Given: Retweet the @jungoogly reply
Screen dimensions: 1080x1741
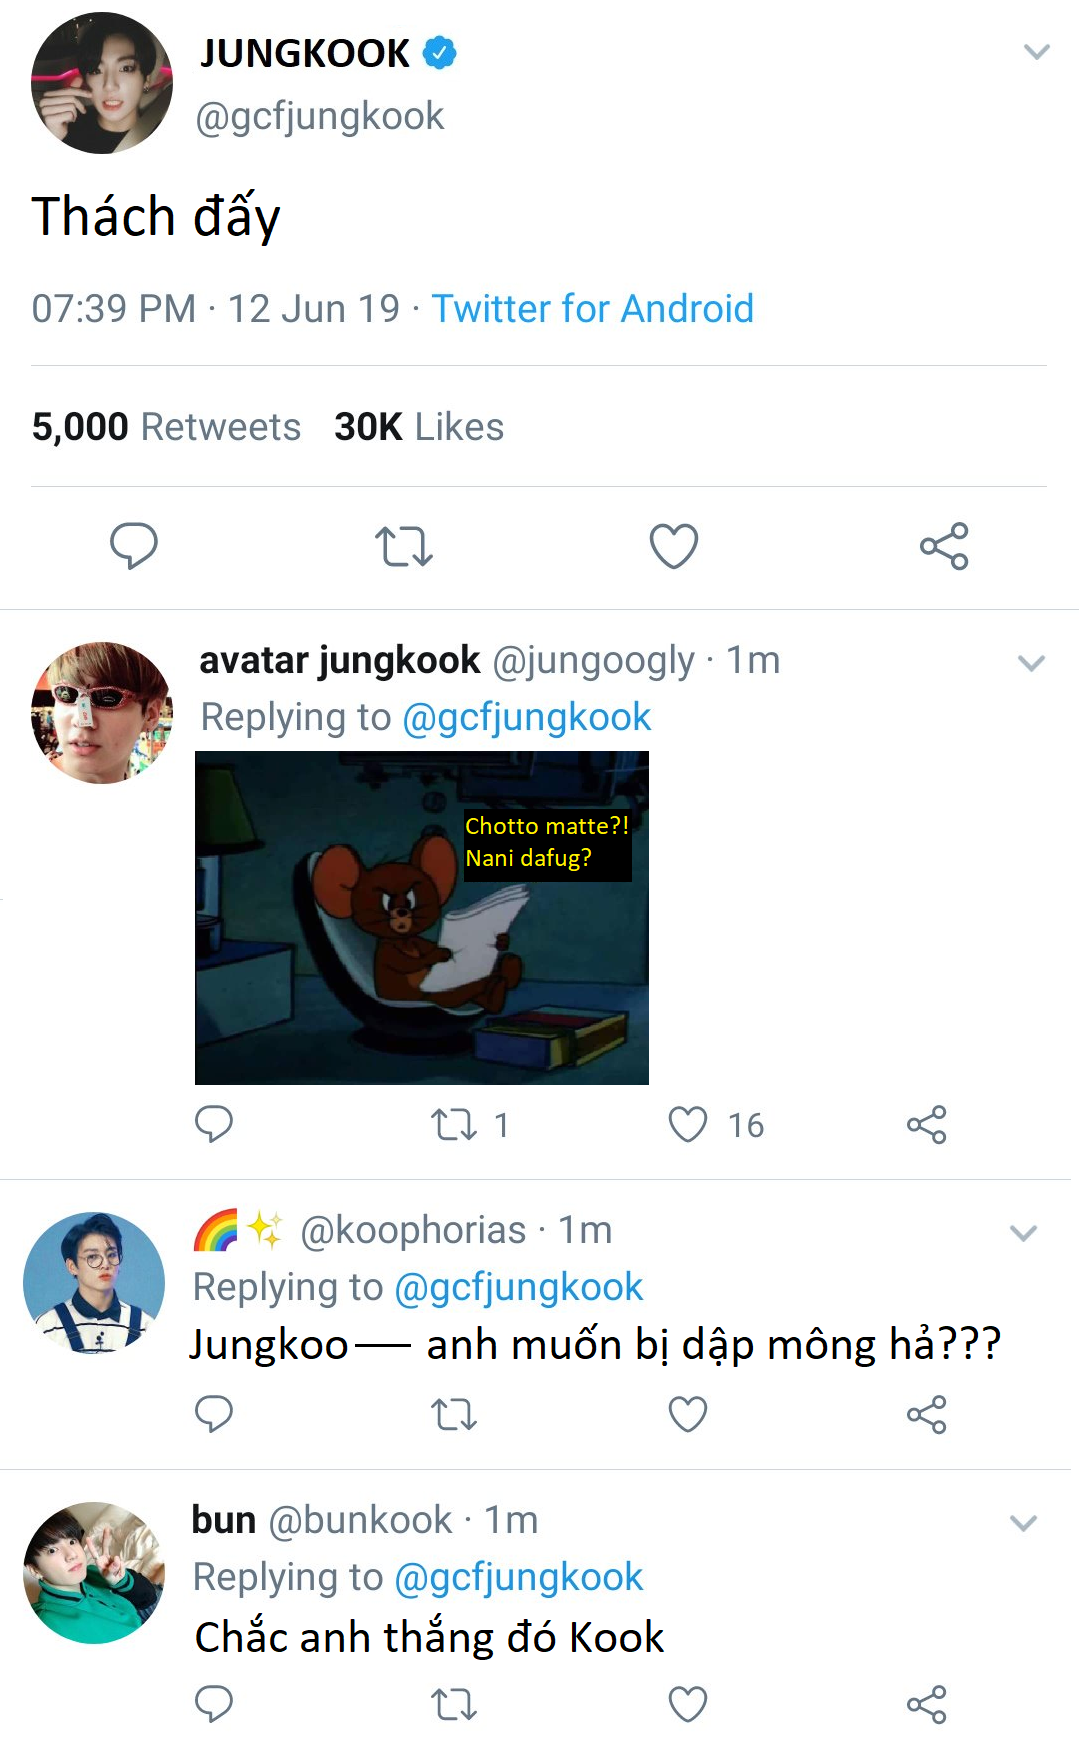Looking at the screenshot, I should coord(454,1125).
